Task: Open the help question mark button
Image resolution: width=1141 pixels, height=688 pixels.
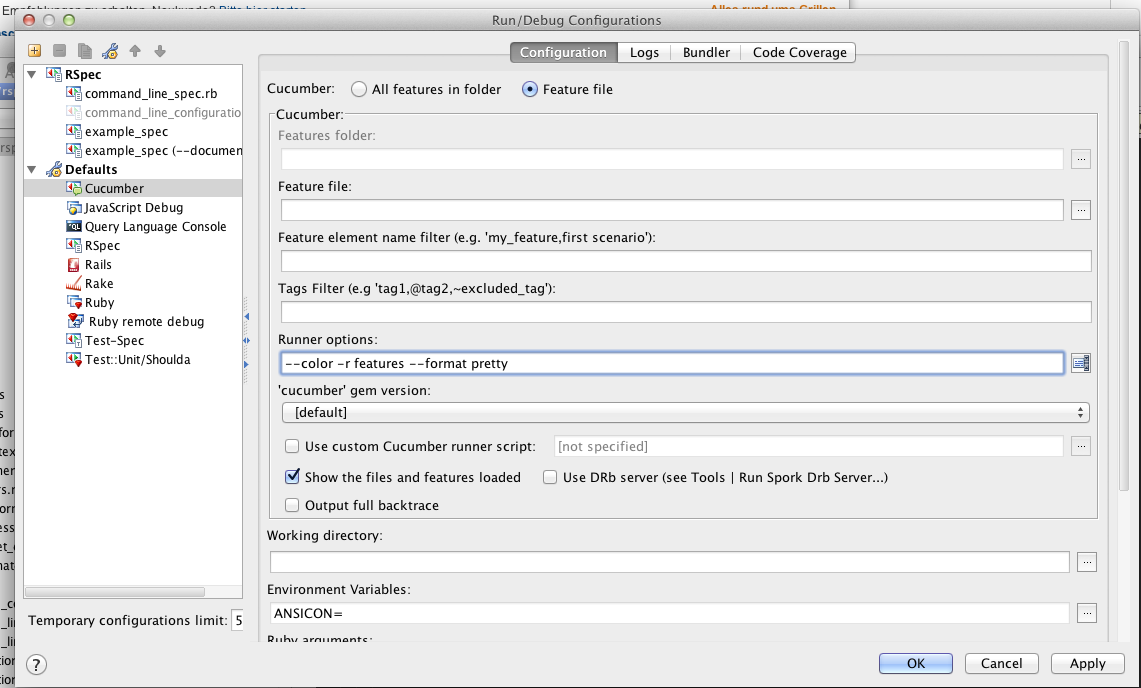Action: [x=36, y=664]
